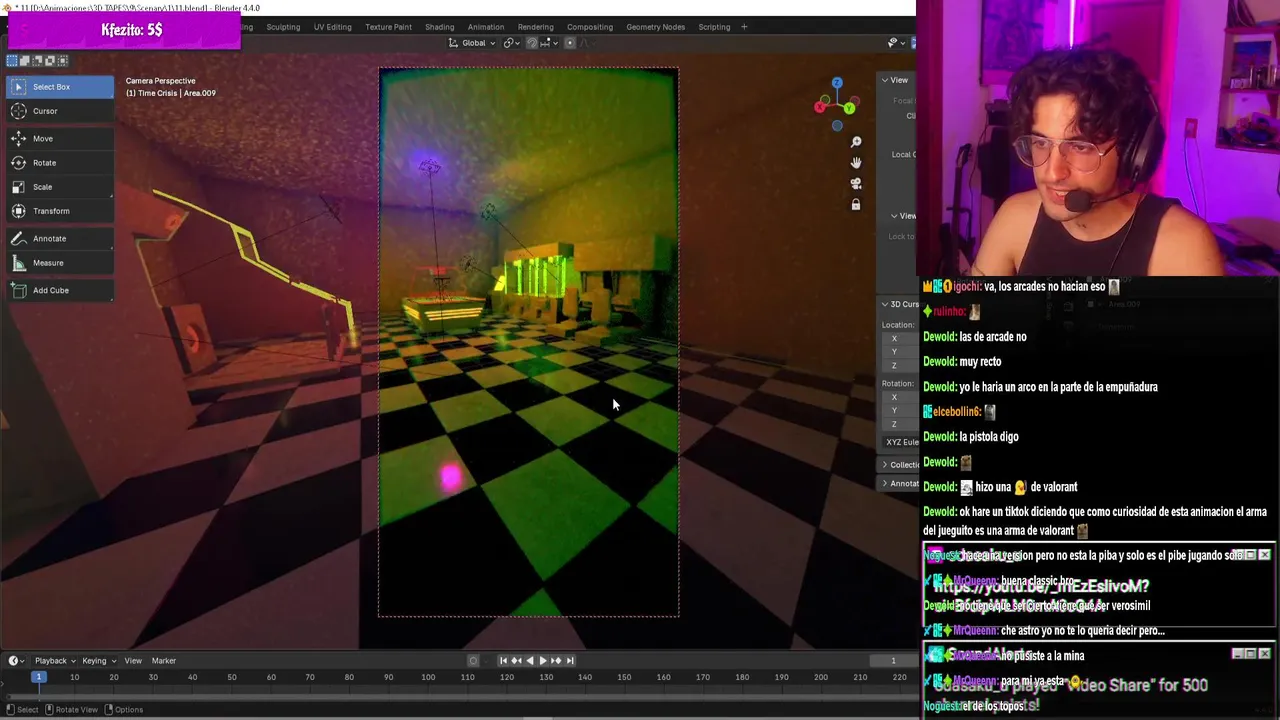
Task: Select the Transform tool
Action: coord(59,211)
